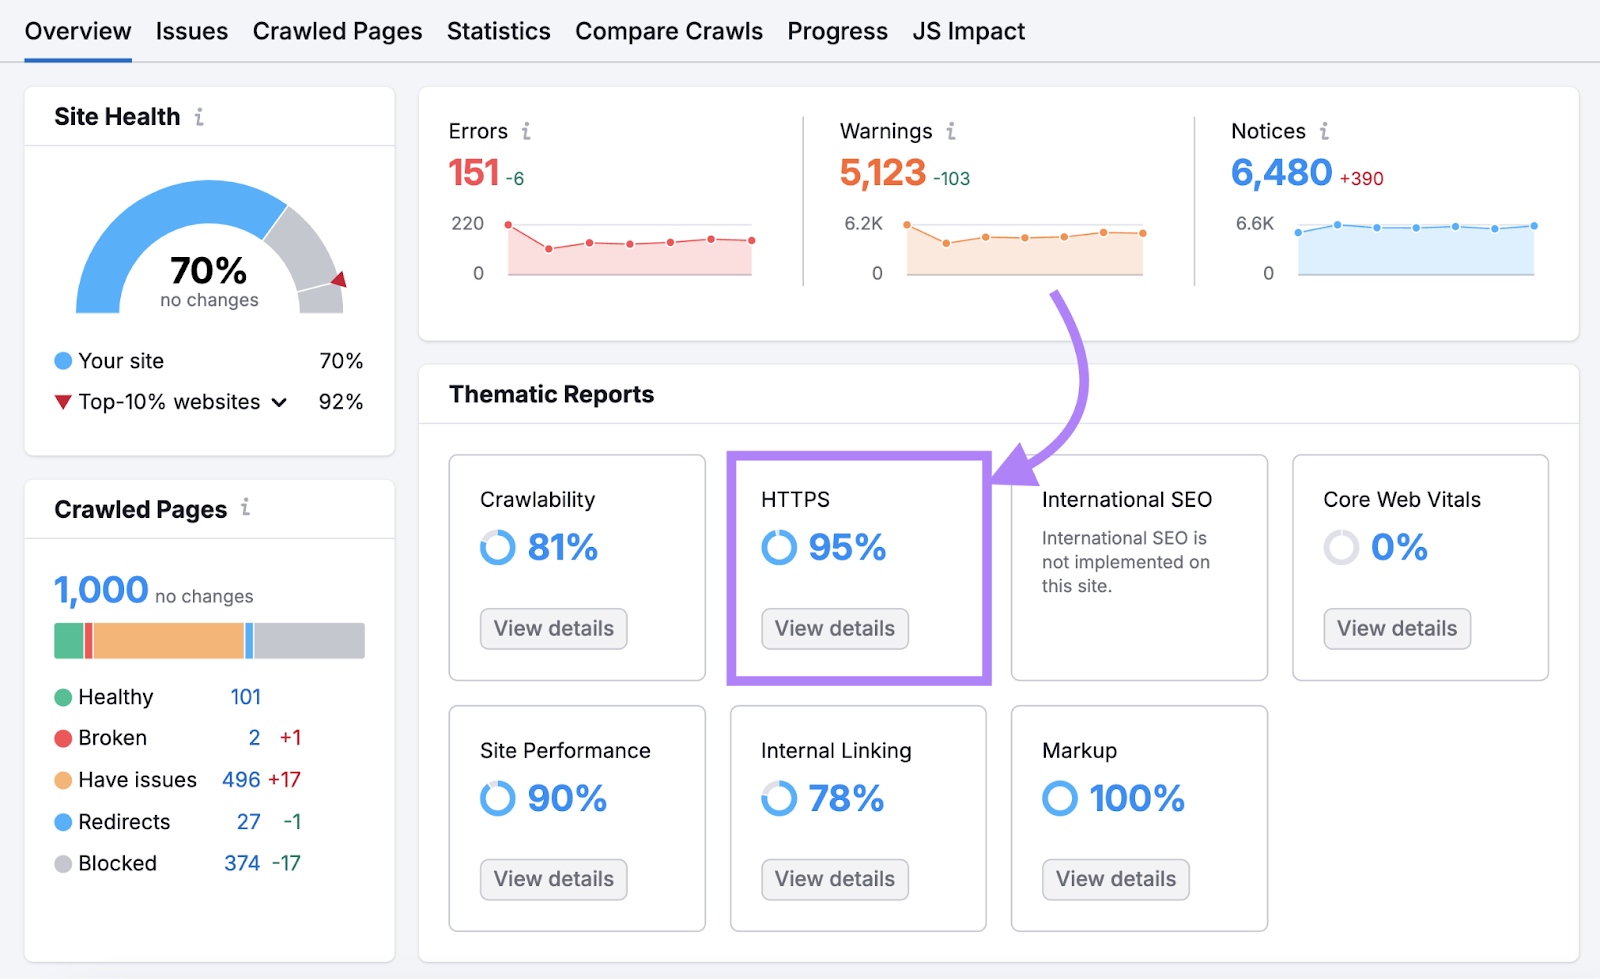Image resolution: width=1600 pixels, height=979 pixels.
Task: Select the HTTPS 95% donut chart icon
Action: [x=778, y=548]
